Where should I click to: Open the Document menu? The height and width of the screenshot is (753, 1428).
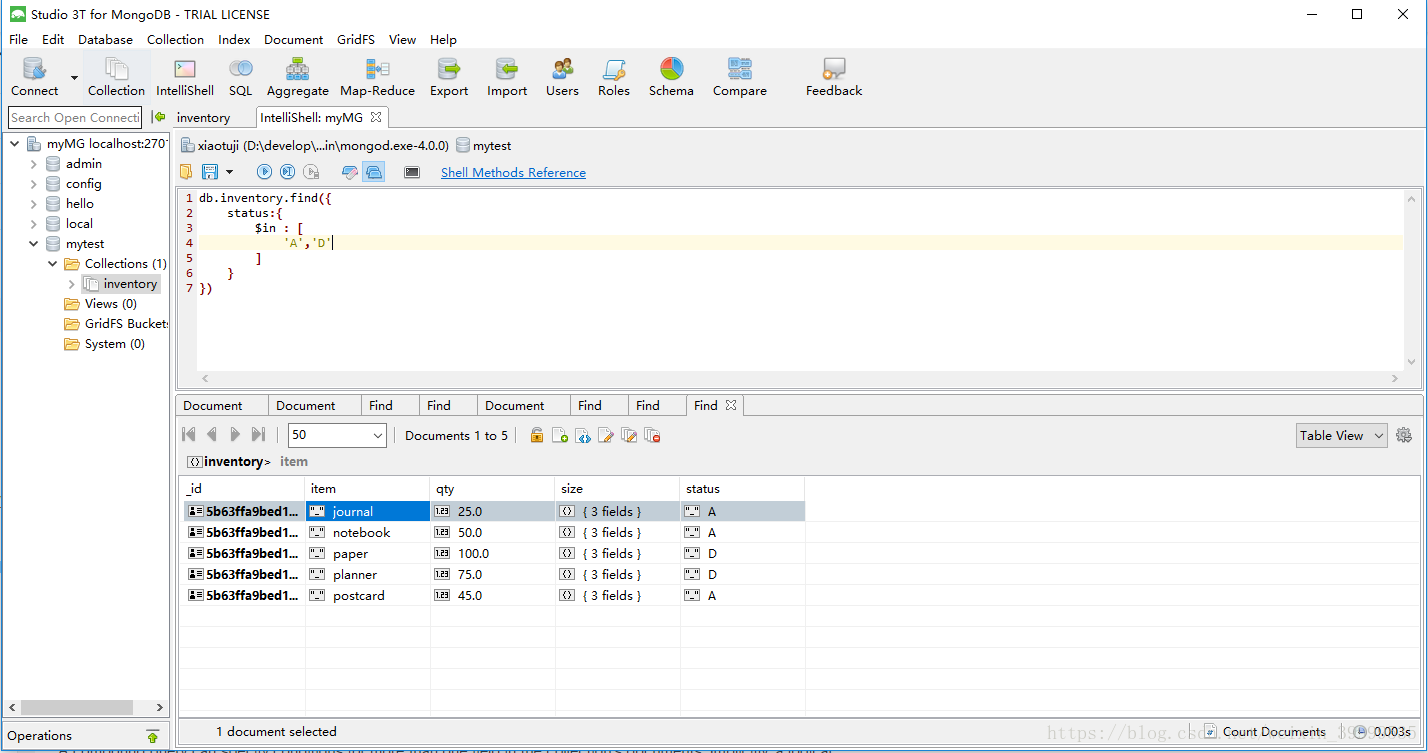coord(293,40)
